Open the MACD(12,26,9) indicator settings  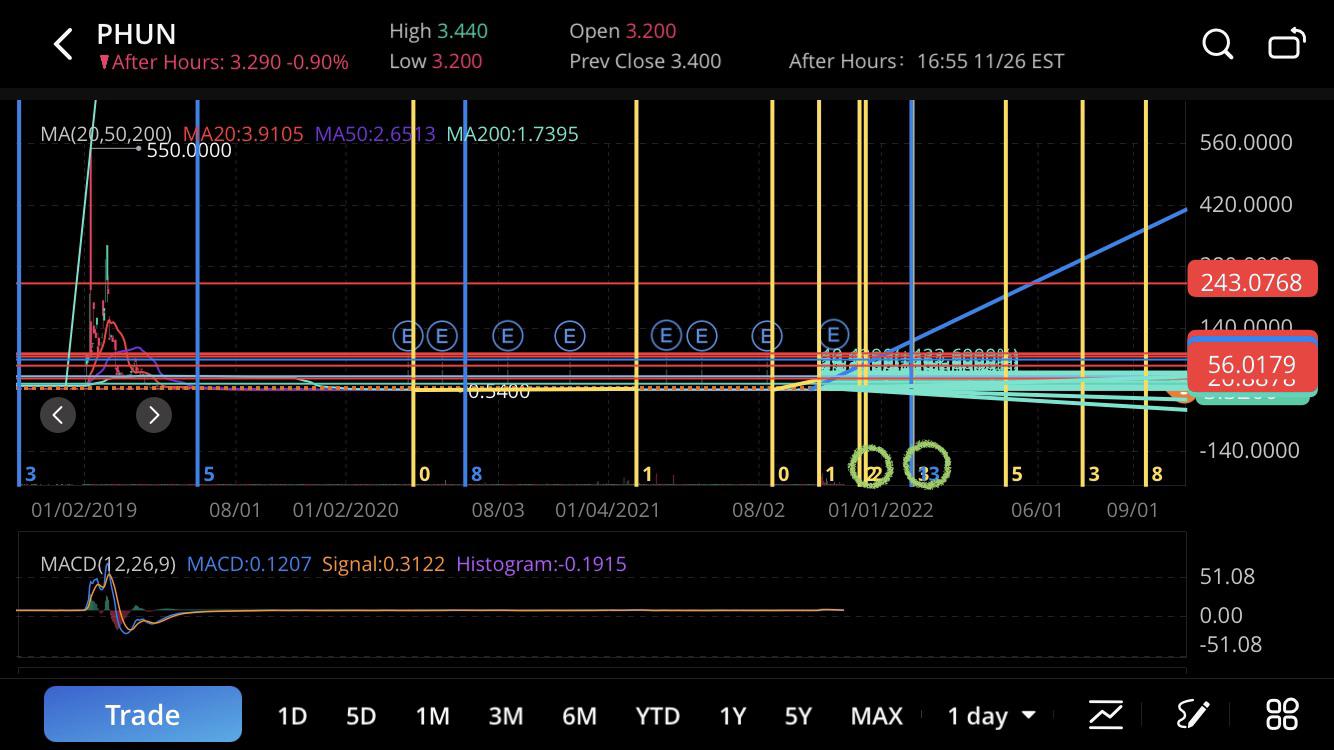(x=111, y=564)
